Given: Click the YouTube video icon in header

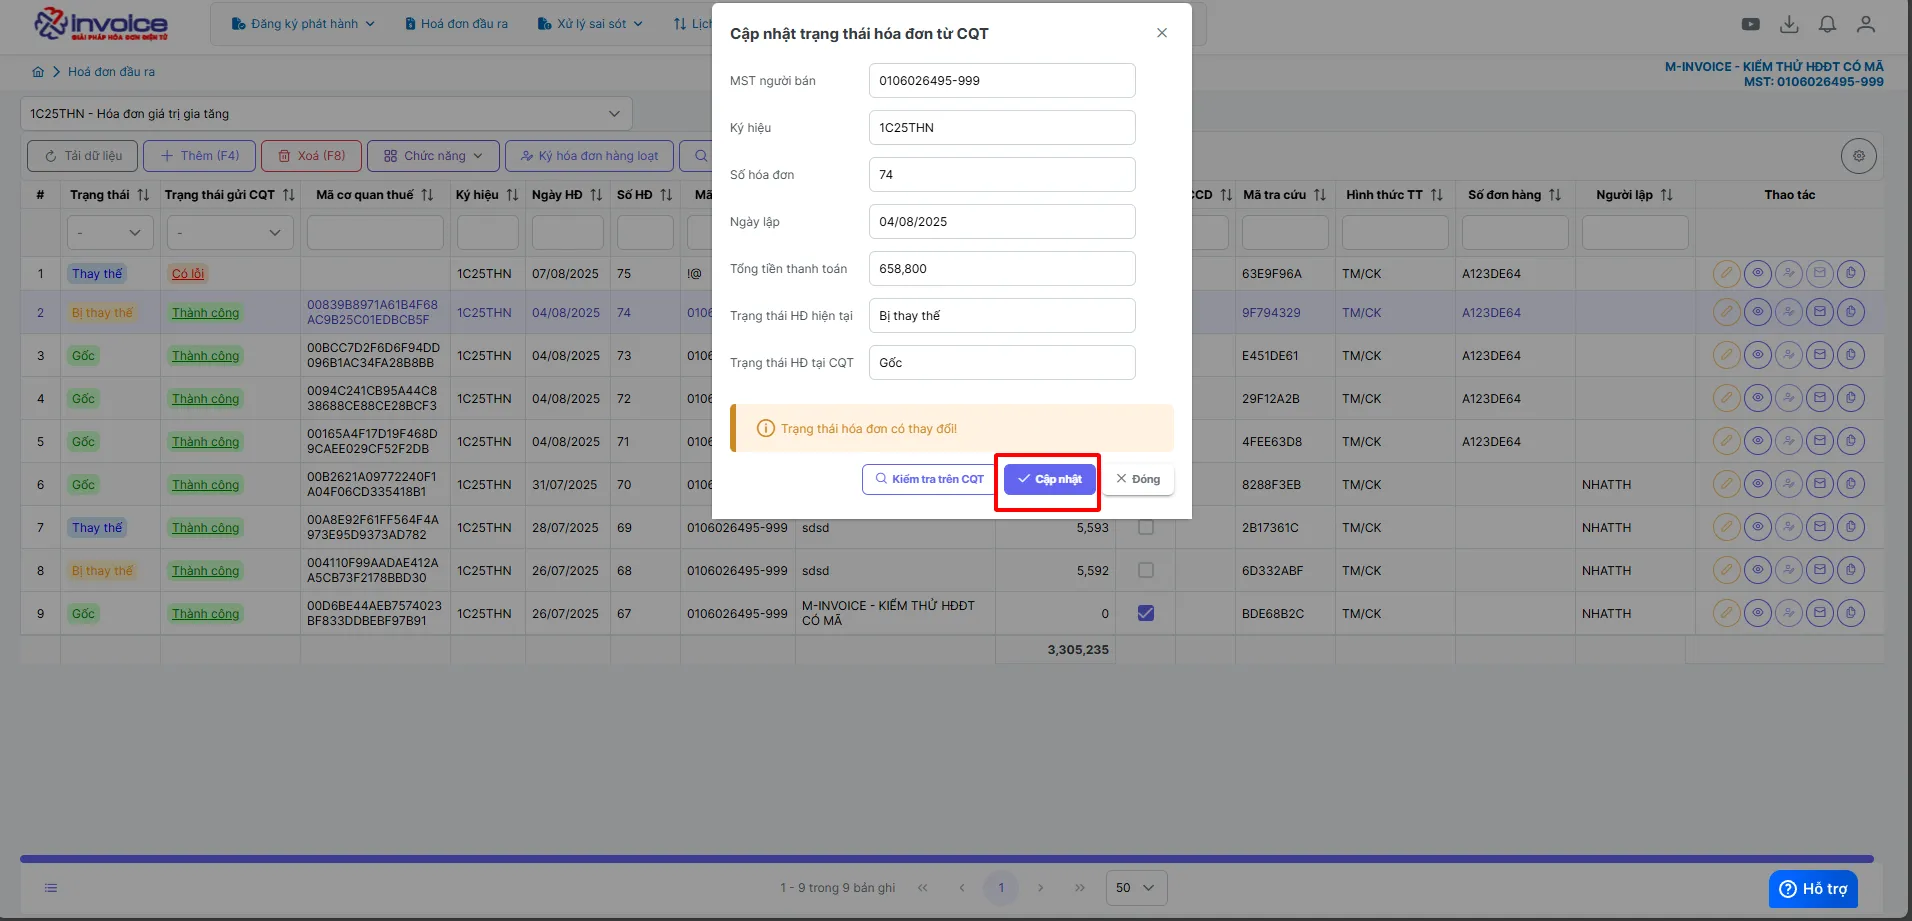Looking at the screenshot, I should 1750,24.
